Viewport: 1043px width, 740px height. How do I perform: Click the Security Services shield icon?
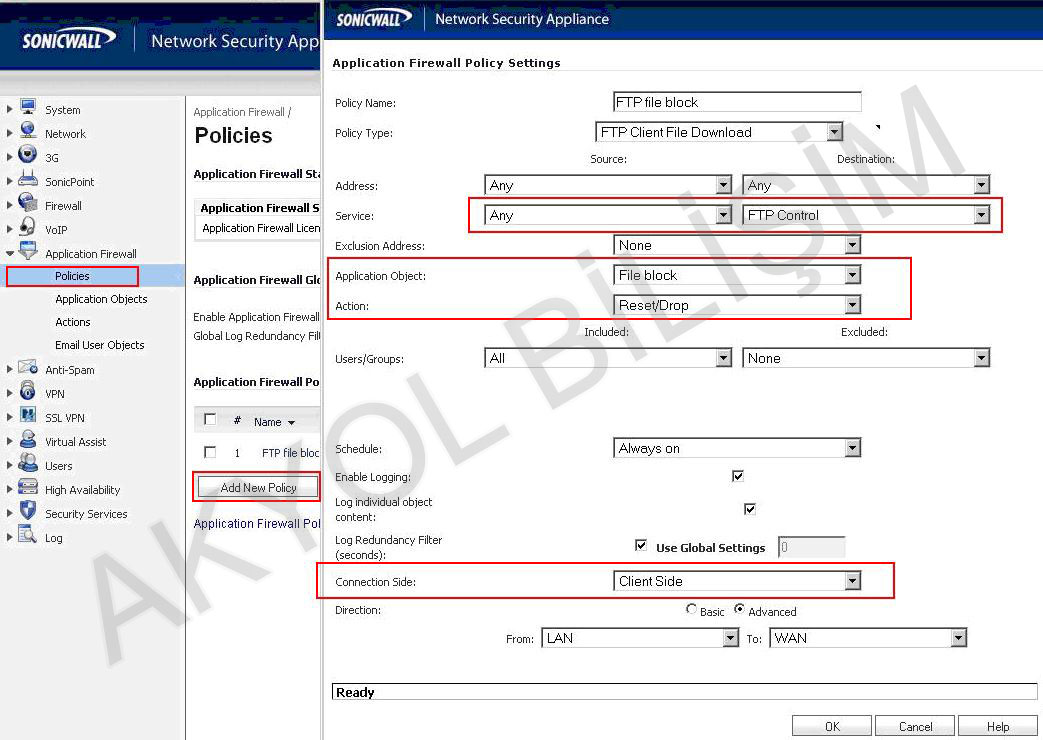click(x=28, y=513)
